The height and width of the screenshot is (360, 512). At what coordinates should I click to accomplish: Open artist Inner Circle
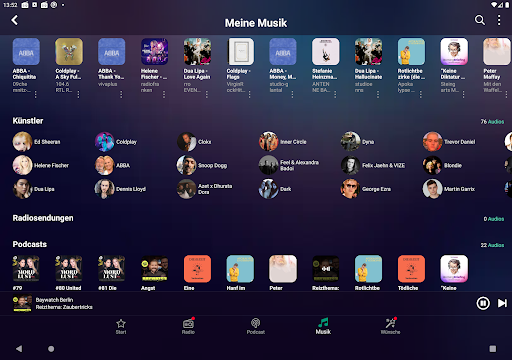[x=283, y=142]
